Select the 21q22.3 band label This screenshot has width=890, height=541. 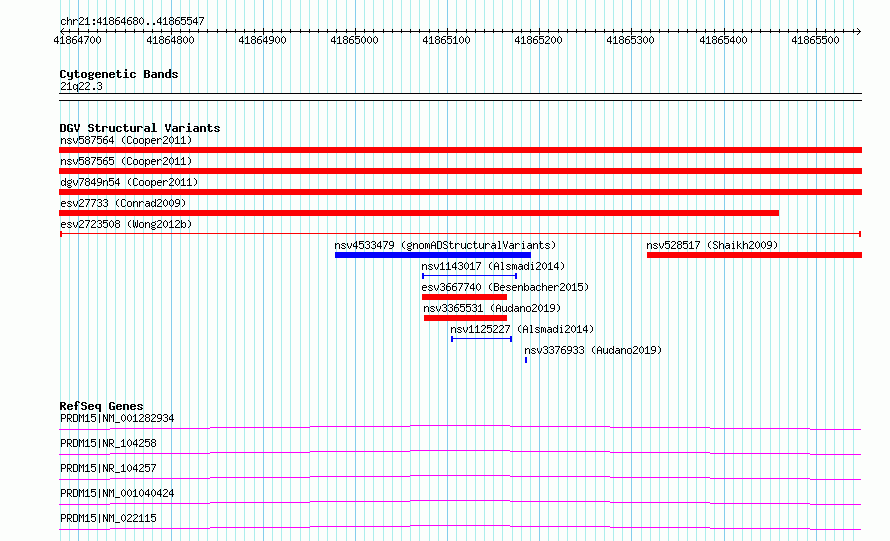point(81,86)
